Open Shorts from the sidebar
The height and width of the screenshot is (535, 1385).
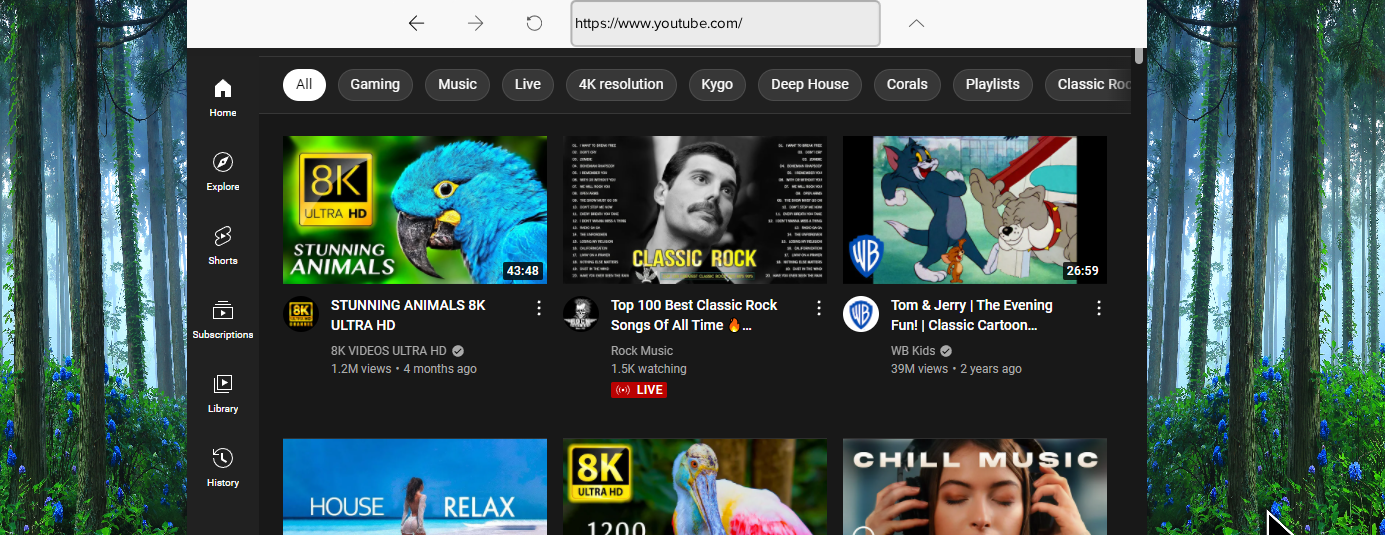coord(223,245)
